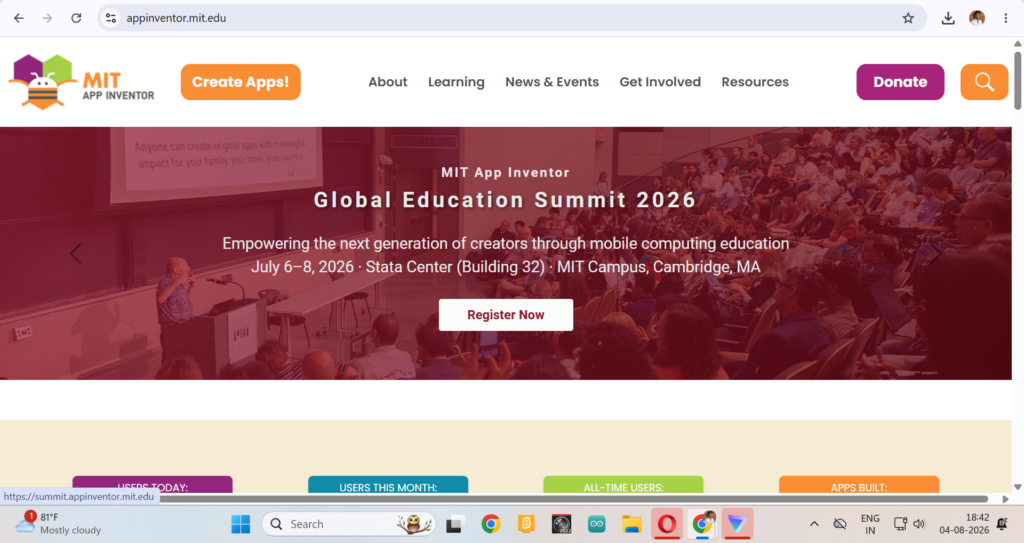Open the Chrome three-dot menu

click(1006, 18)
